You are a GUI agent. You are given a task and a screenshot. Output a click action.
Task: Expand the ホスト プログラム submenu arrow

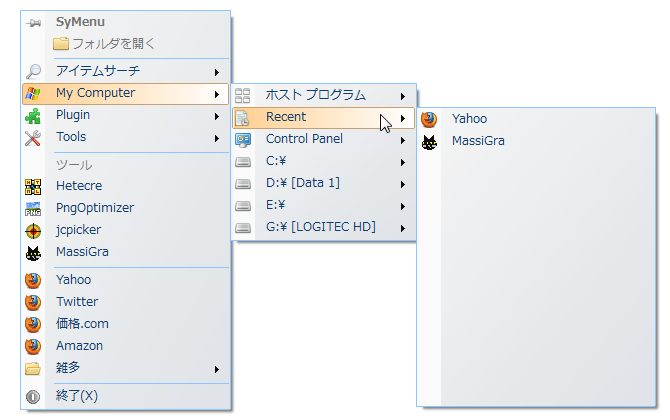[x=403, y=96]
